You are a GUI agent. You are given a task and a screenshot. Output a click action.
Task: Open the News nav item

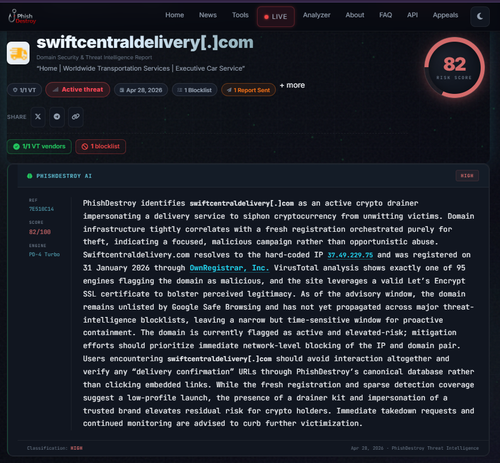point(208,15)
